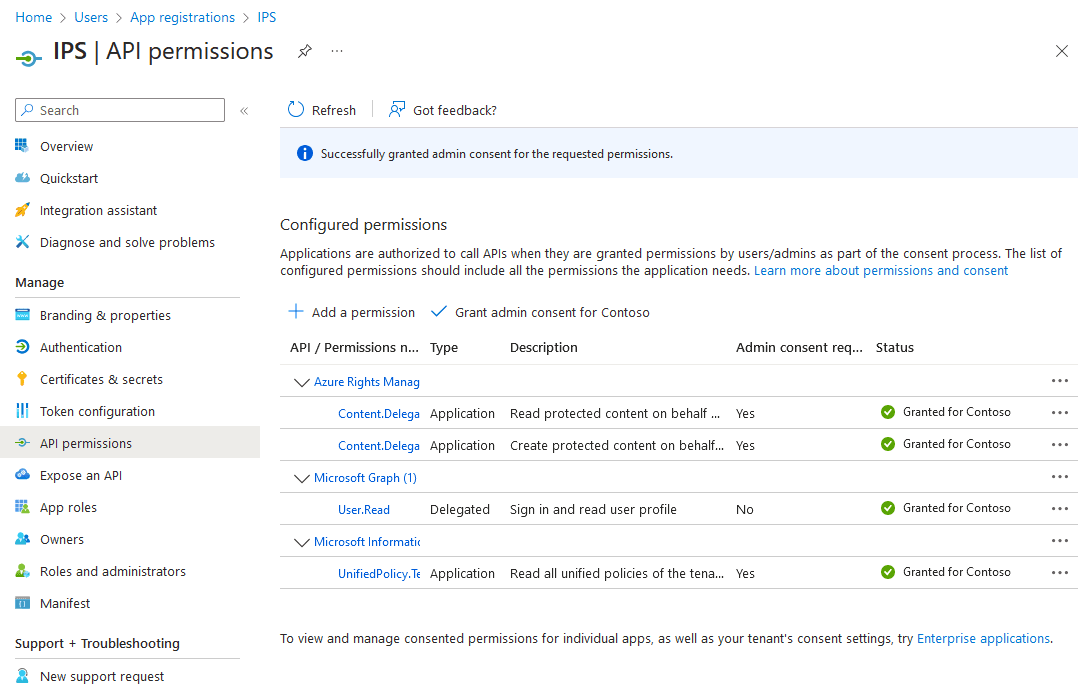
Task: Open Overview from the sidebar
Action: tap(67, 146)
